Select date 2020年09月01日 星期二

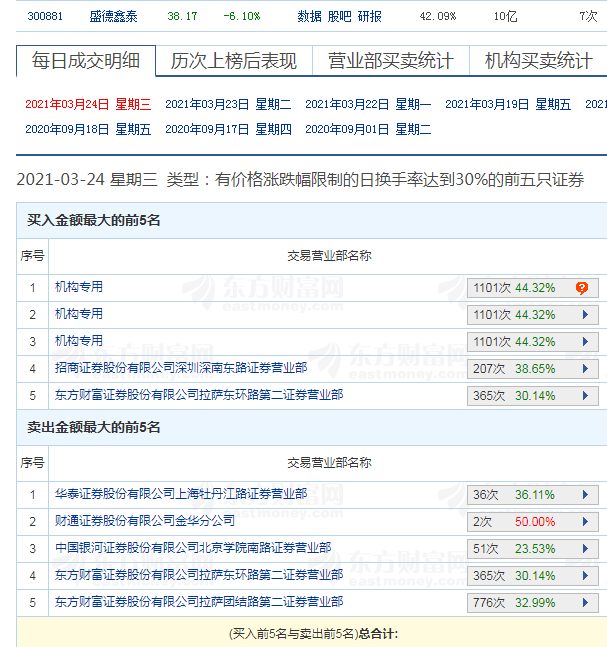(x=368, y=129)
